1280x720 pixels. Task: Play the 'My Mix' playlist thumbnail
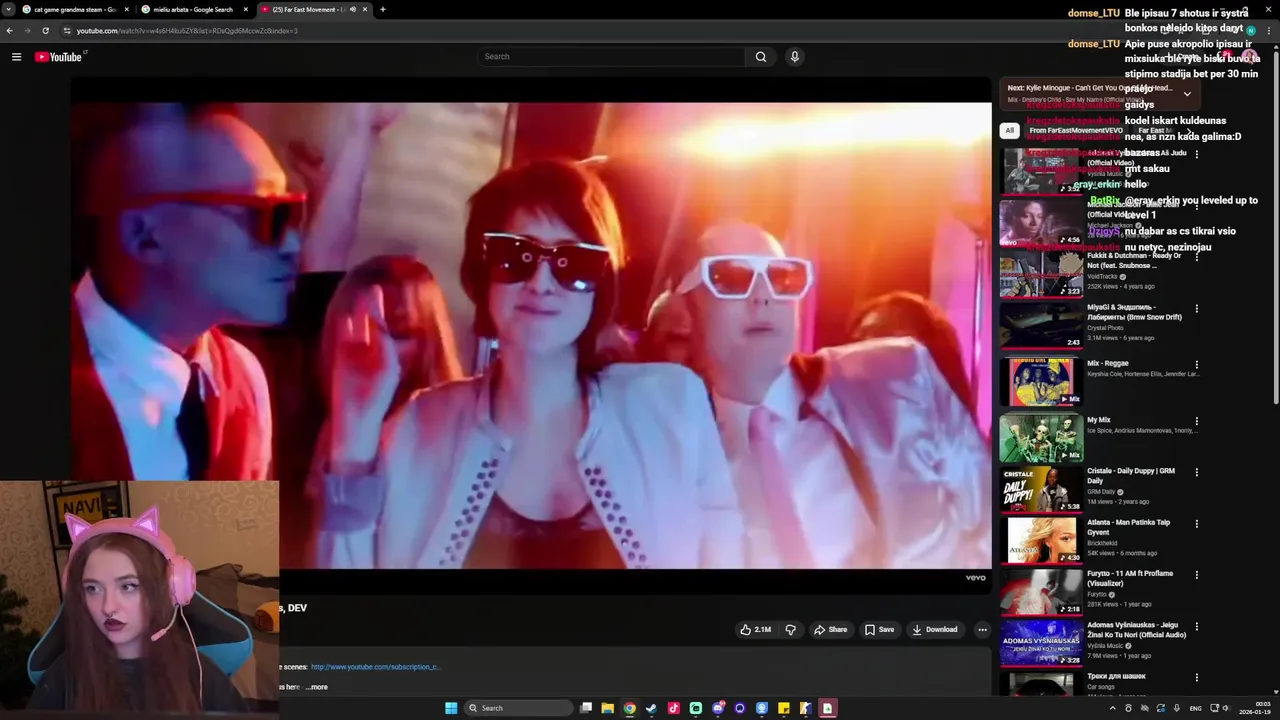tap(1041, 438)
